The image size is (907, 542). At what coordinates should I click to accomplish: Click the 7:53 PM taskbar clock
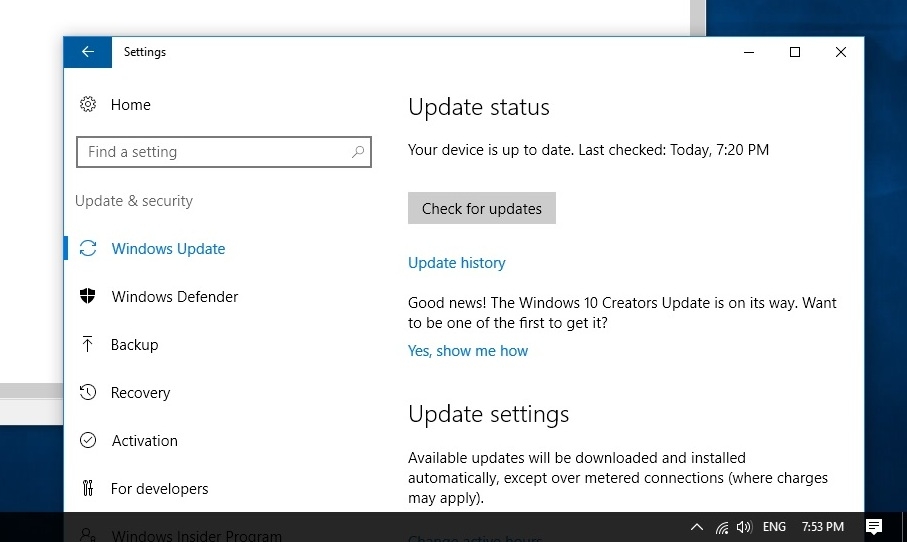point(823,527)
